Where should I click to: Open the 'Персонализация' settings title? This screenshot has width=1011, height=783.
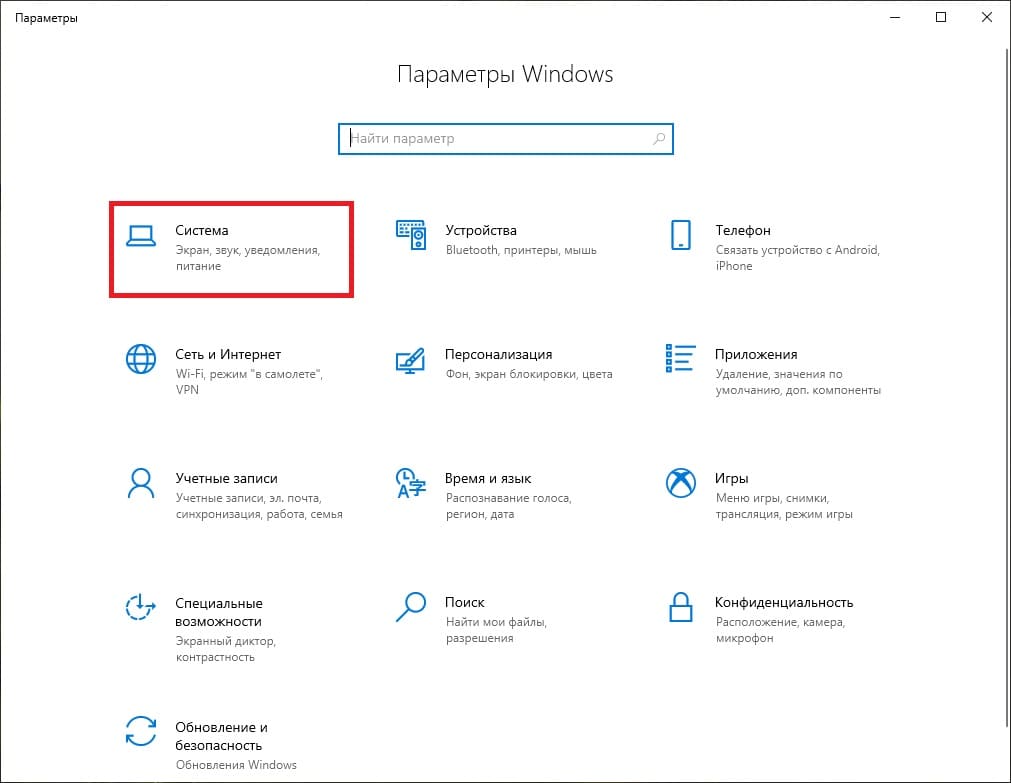pos(498,354)
